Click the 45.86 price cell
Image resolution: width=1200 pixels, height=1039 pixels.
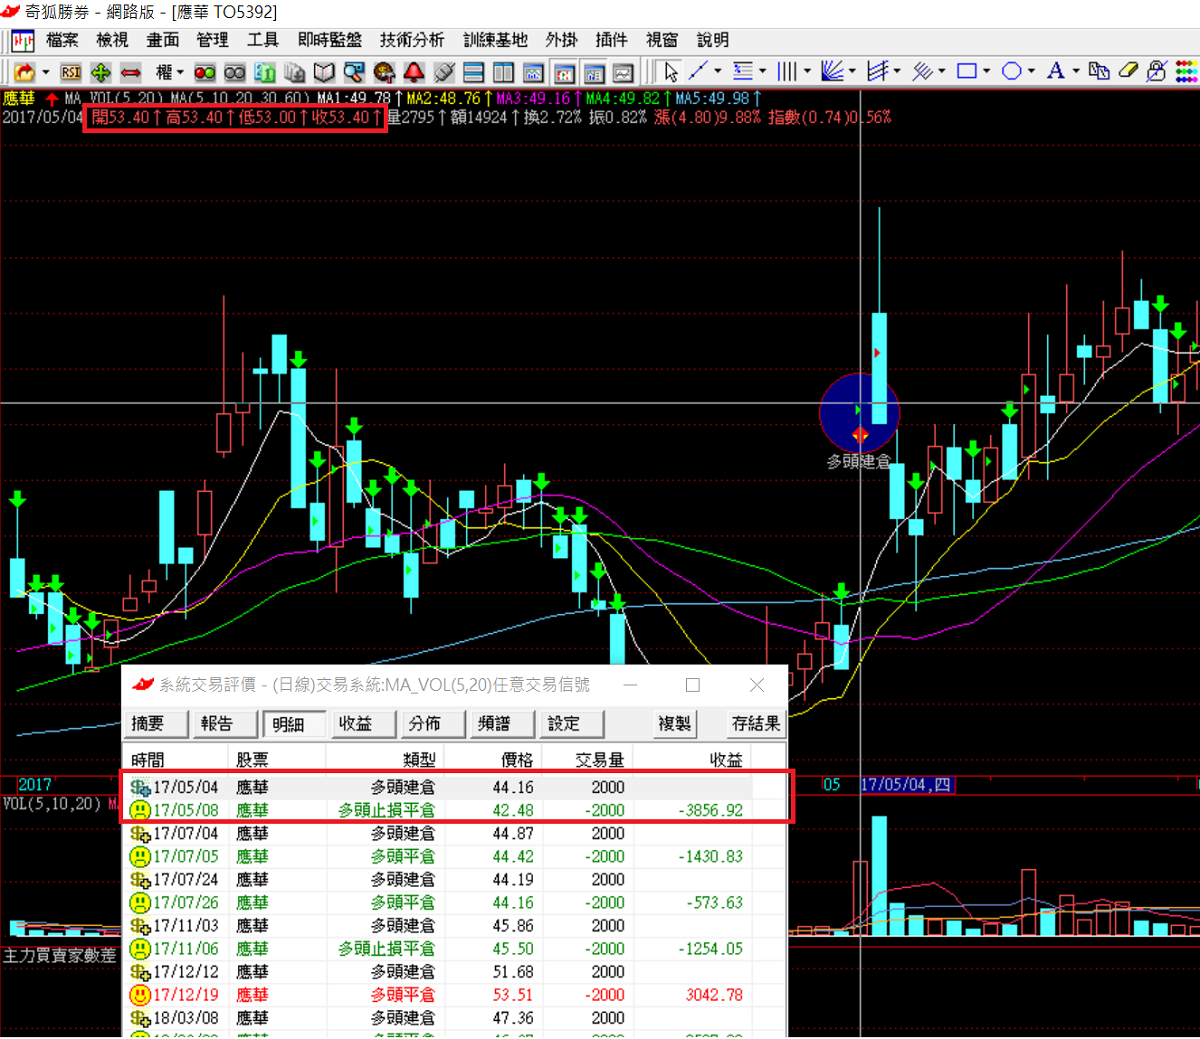(x=513, y=926)
